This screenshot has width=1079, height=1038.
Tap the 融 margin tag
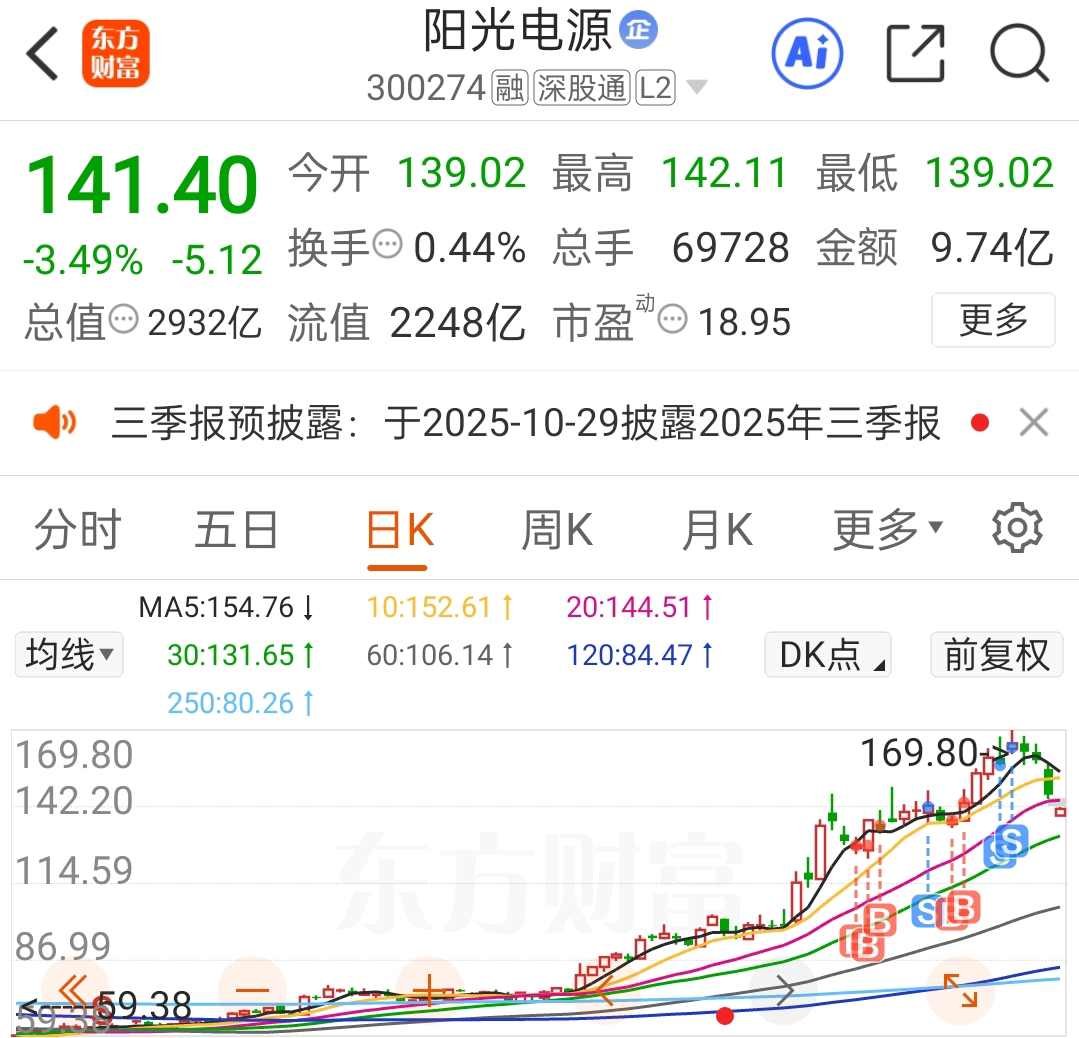509,88
